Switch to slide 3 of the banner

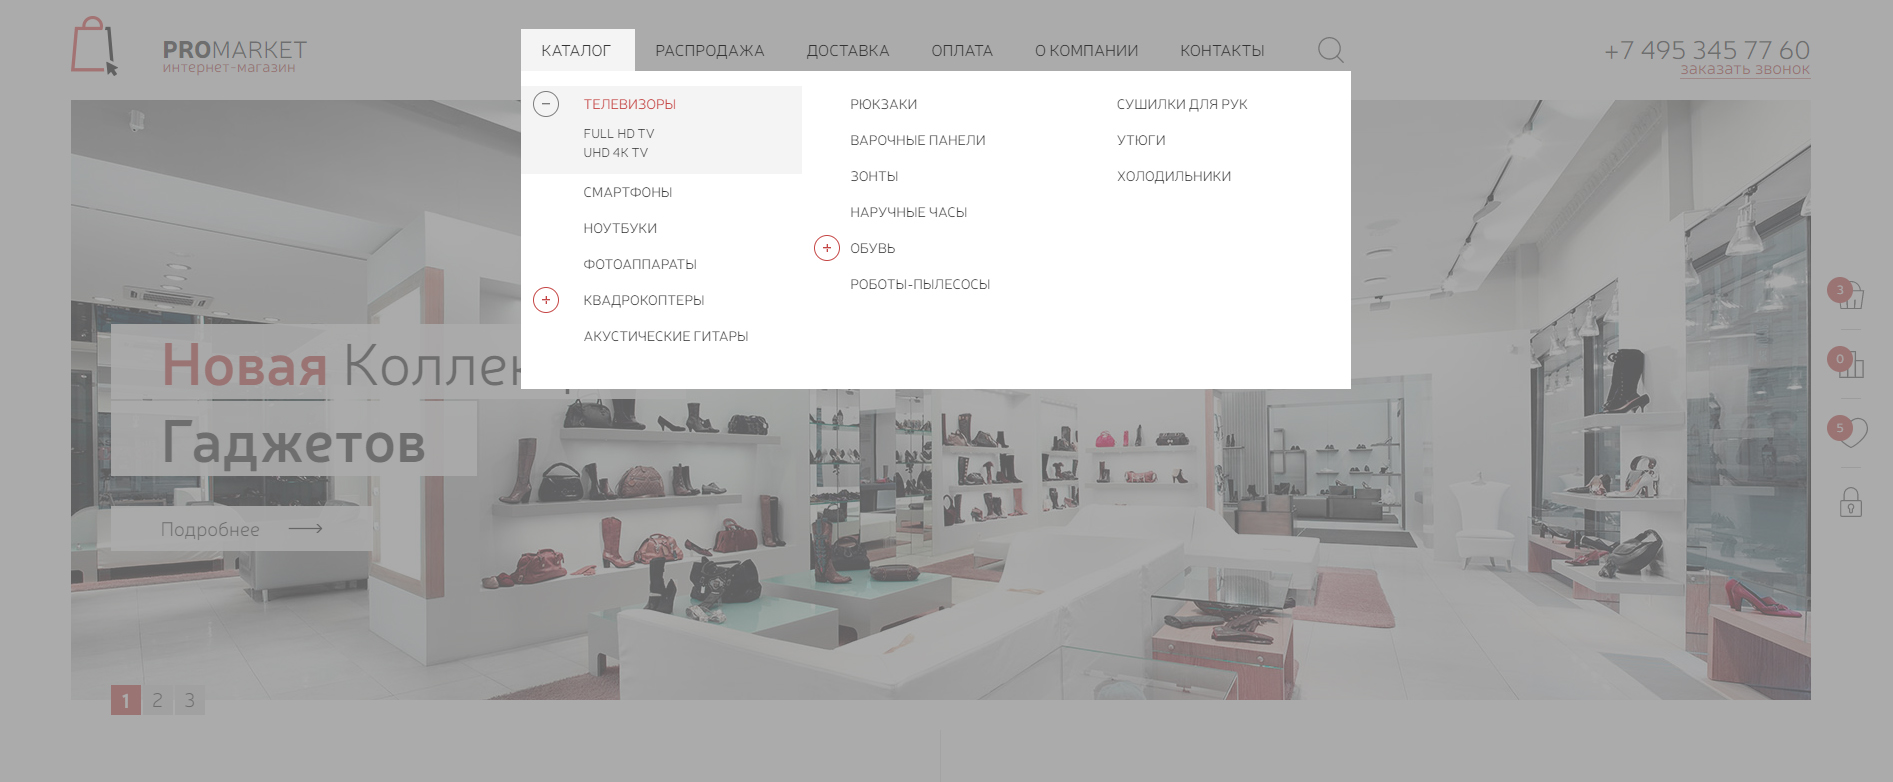coord(190,700)
